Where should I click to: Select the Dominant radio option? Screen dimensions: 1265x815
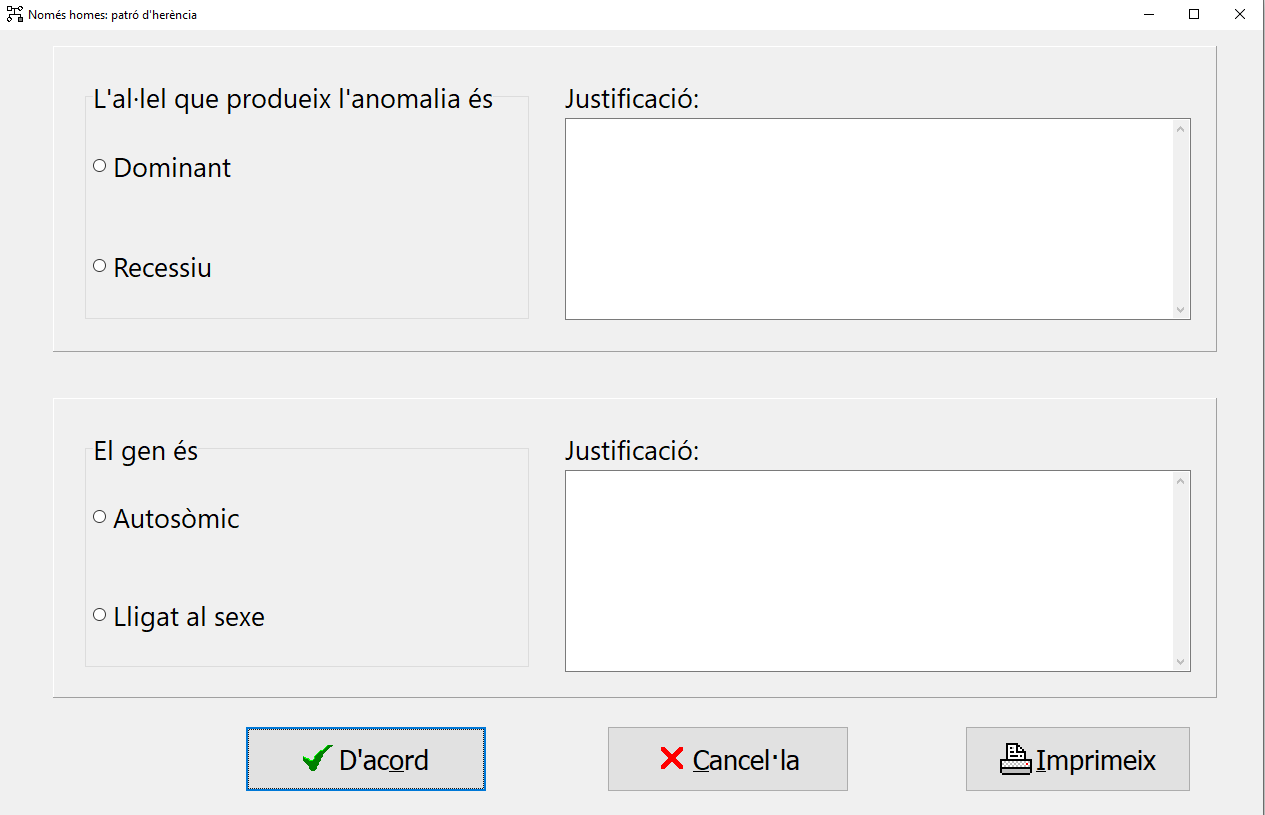click(100, 166)
